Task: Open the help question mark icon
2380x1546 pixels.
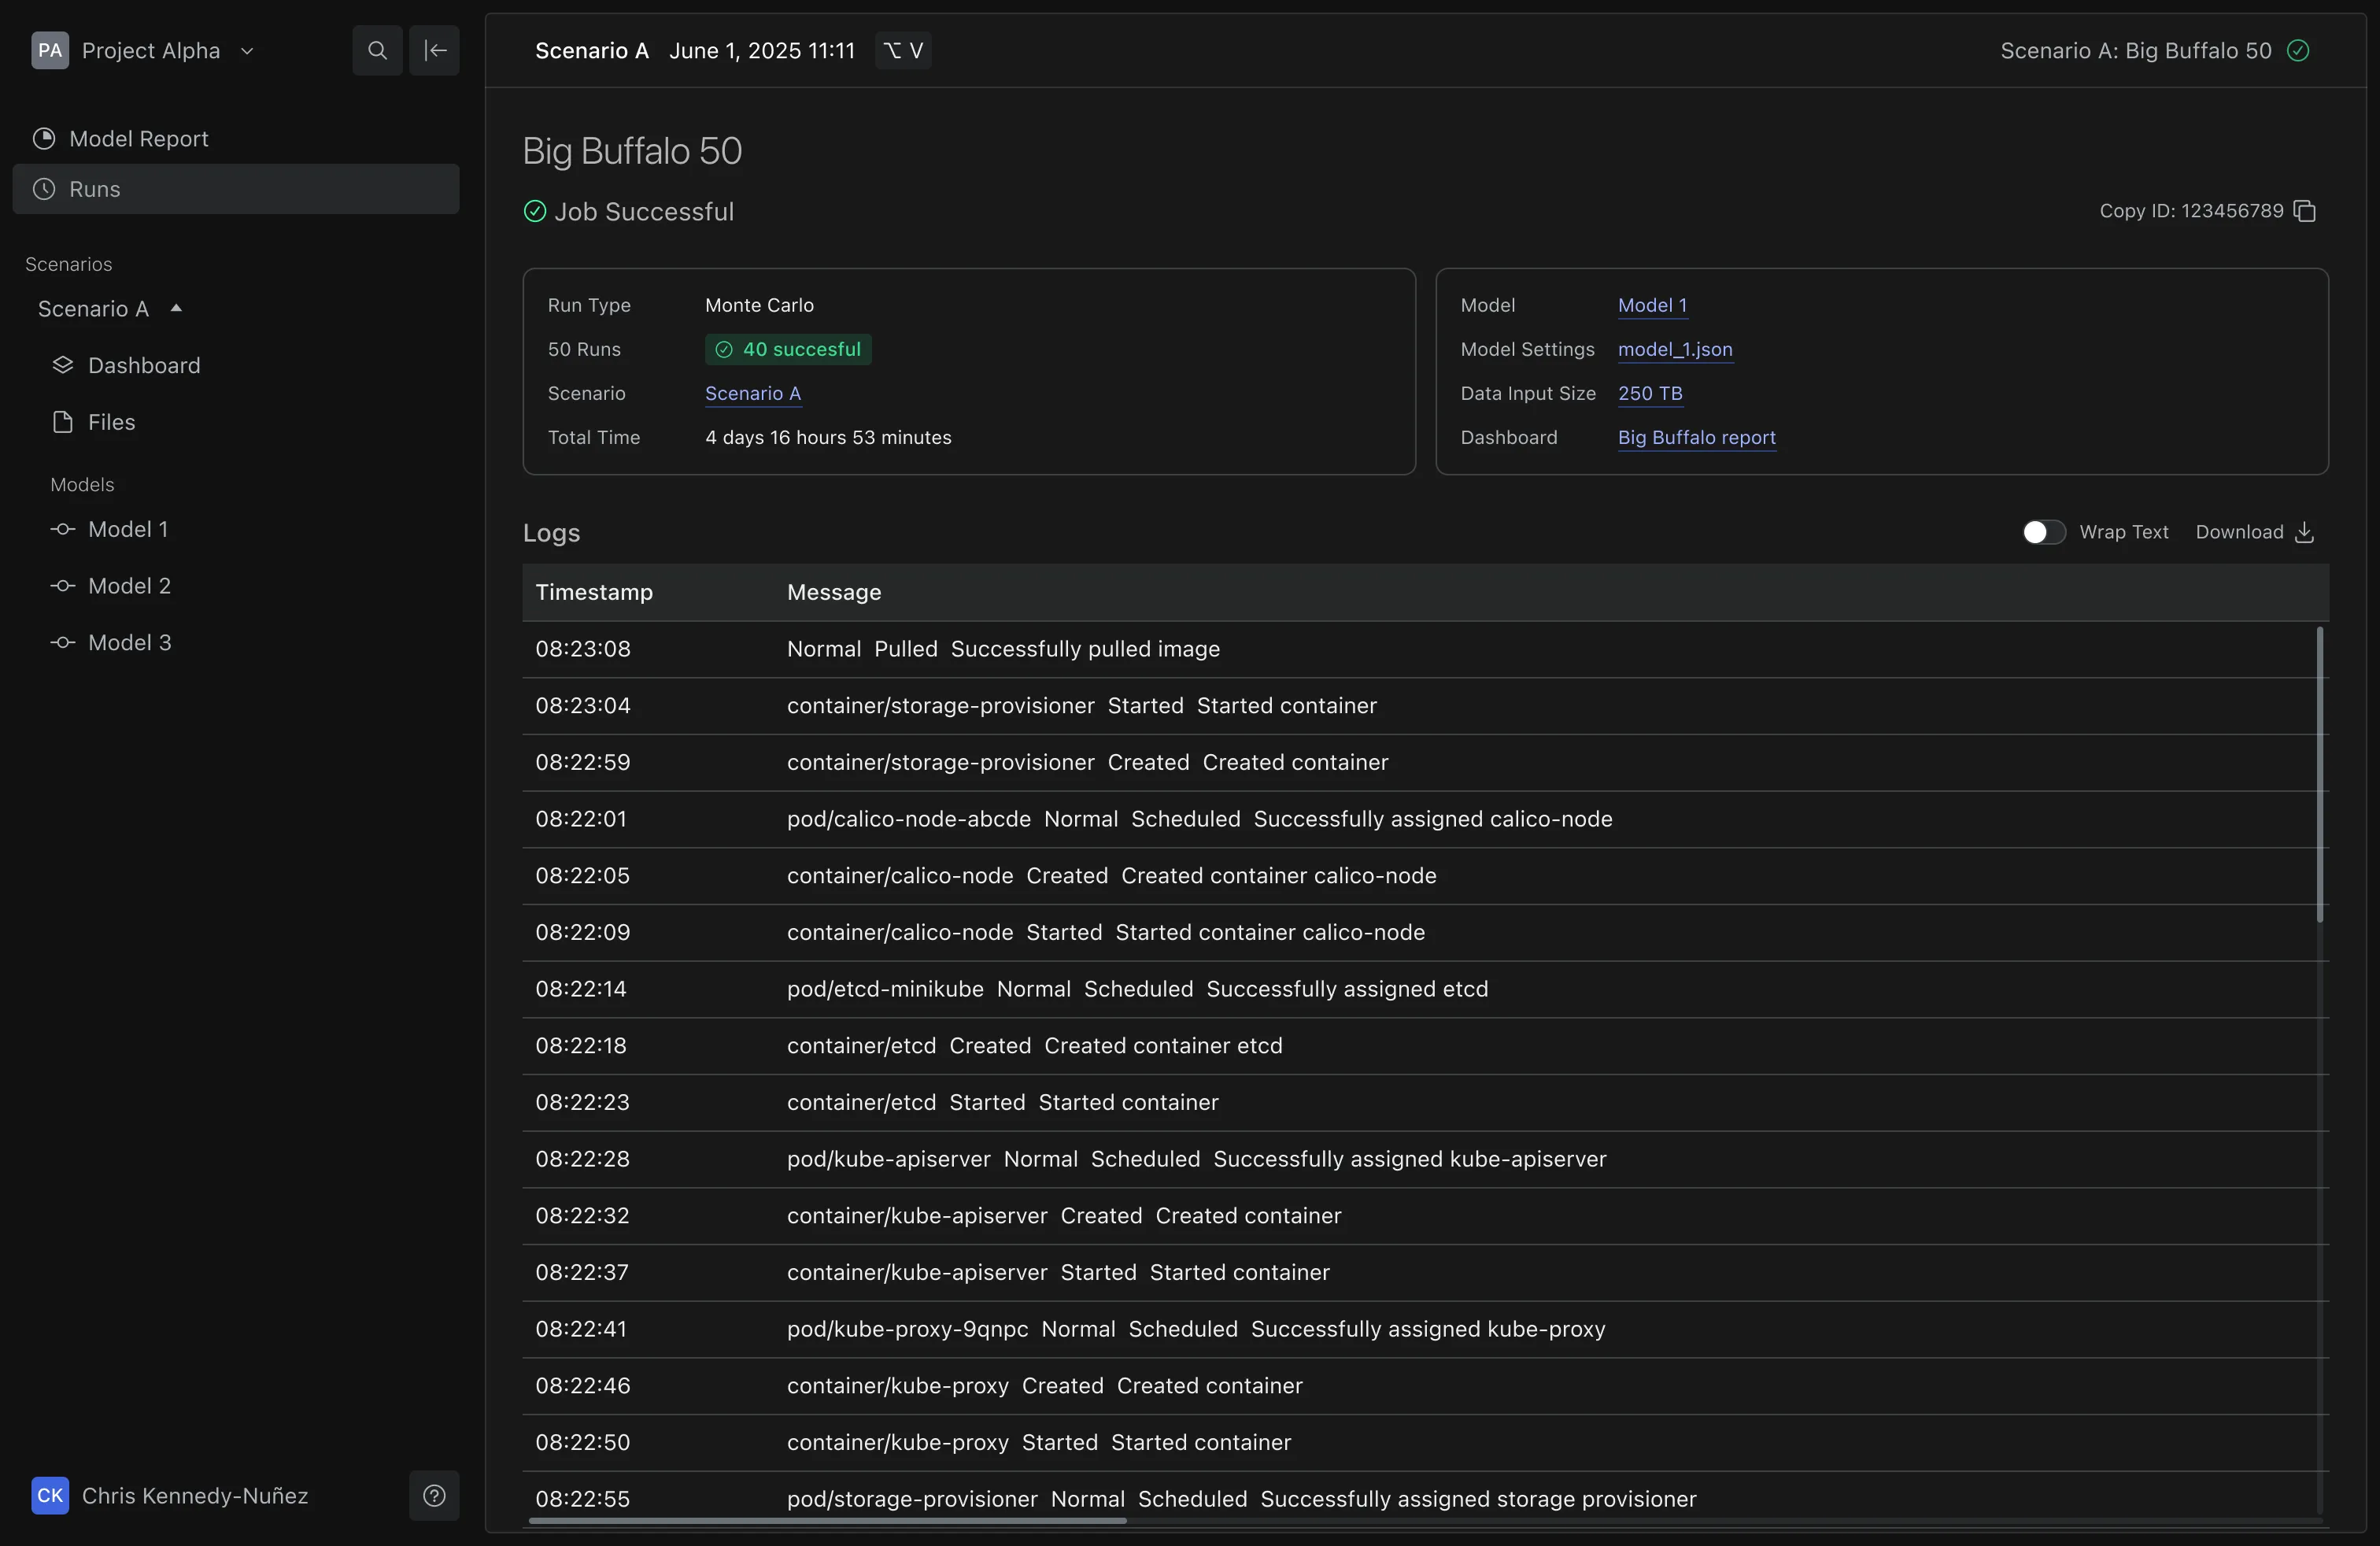Action: click(434, 1495)
